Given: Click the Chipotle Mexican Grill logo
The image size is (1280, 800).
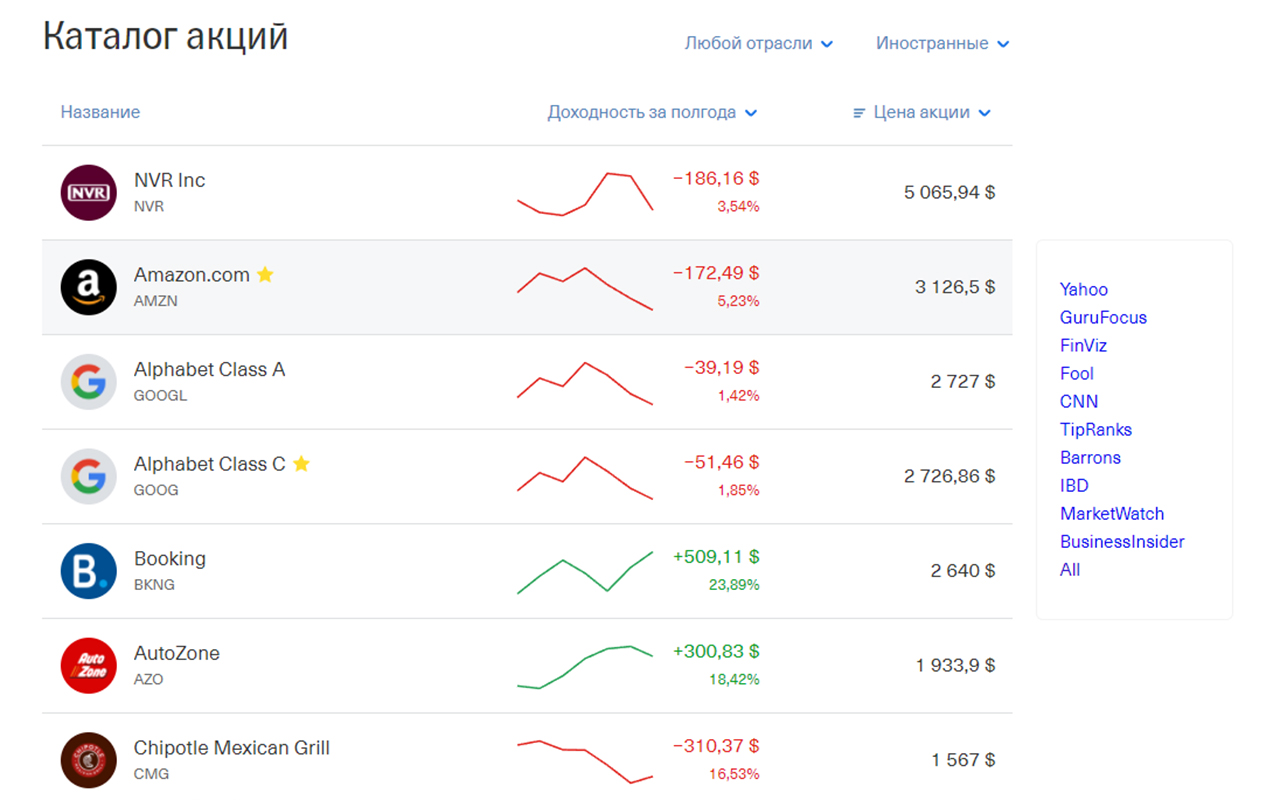Looking at the screenshot, I should pyautogui.click(x=89, y=760).
